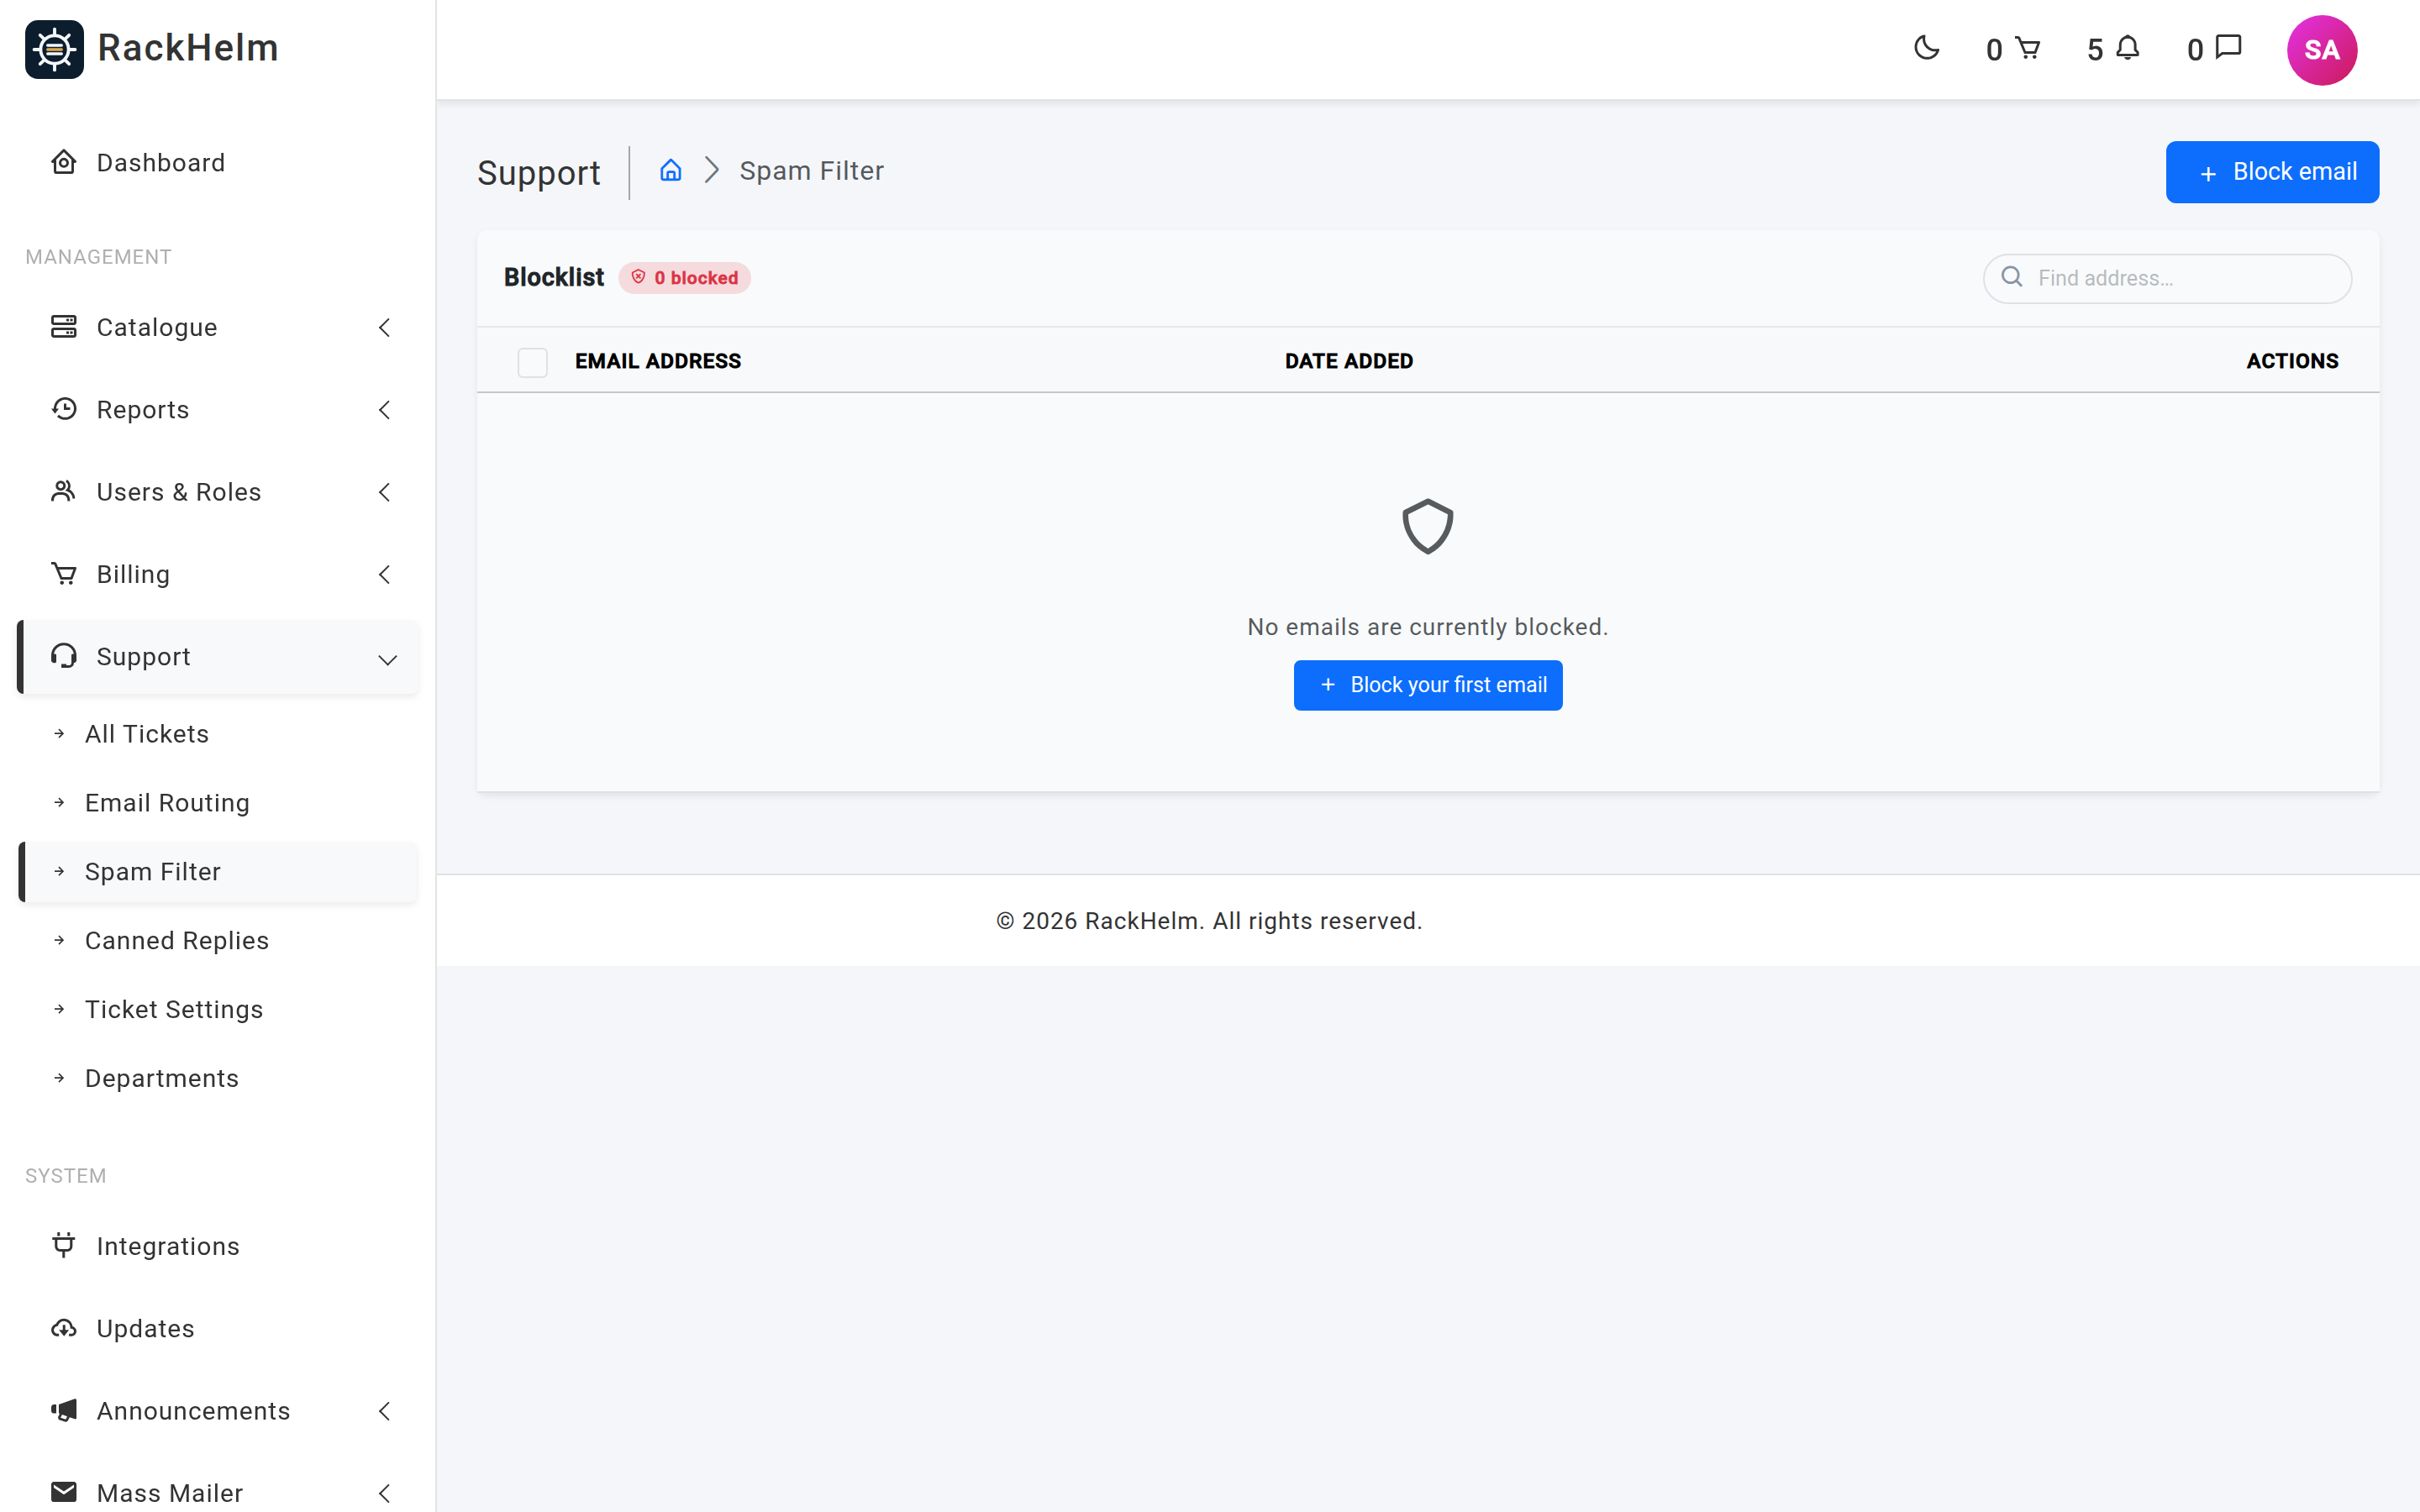Viewport: 2420px width, 1512px height.
Task: Open All Tickets submenu item
Action: pyautogui.click(x=218, y=734)
